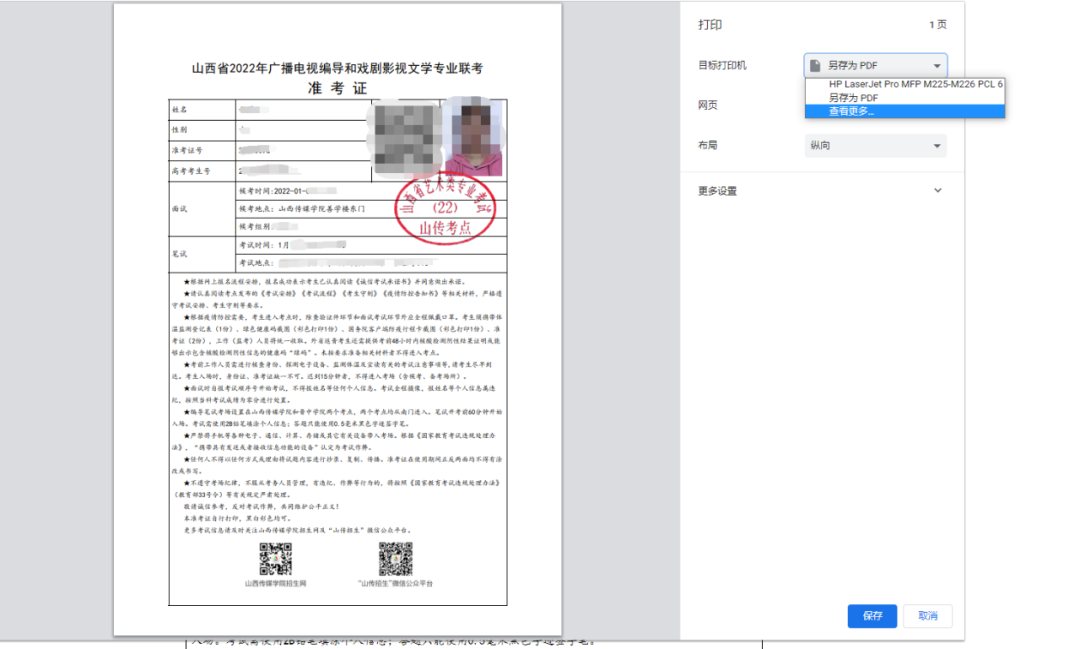
Task: Click the 布局 layout label
Action: tap(708, 146)
